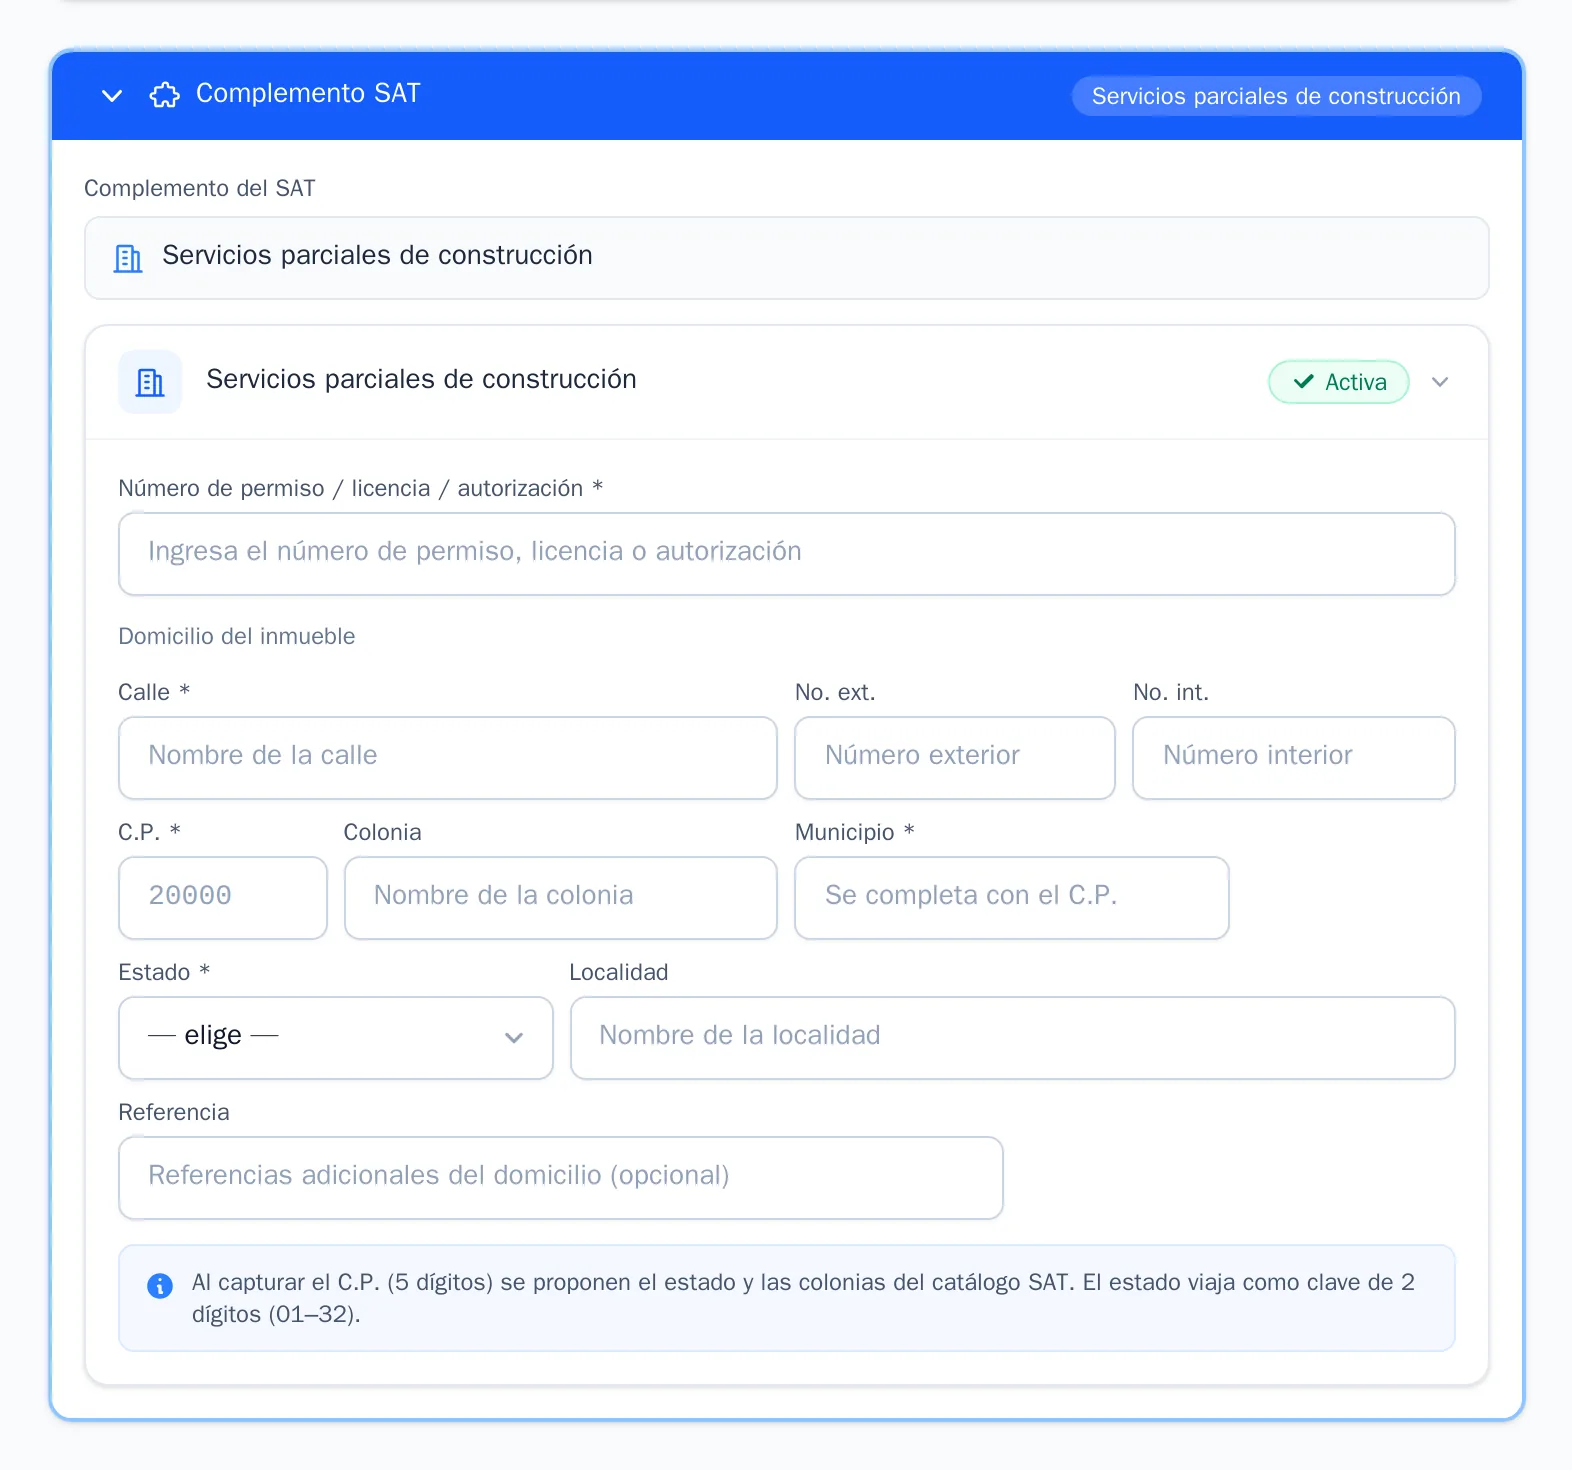The image size is (1572, 1470).
Task: Focus the Número exterior field
Action: 955,758
